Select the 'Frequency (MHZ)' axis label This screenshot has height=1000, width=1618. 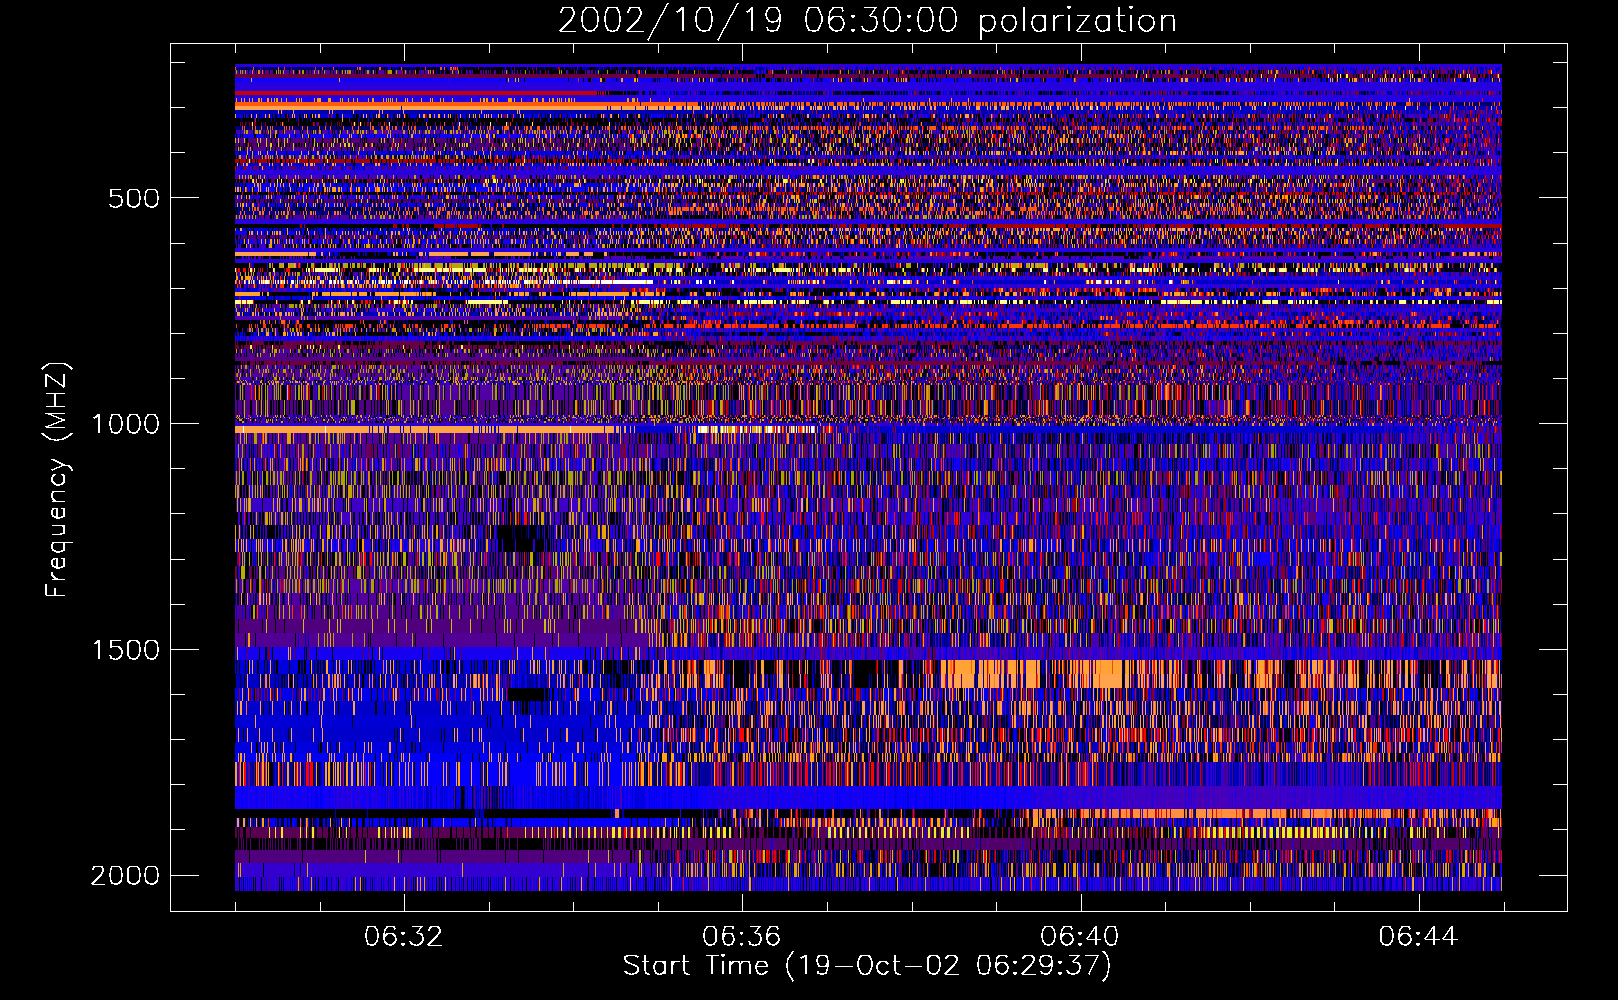pyautogui.click(x=57, y=480)
